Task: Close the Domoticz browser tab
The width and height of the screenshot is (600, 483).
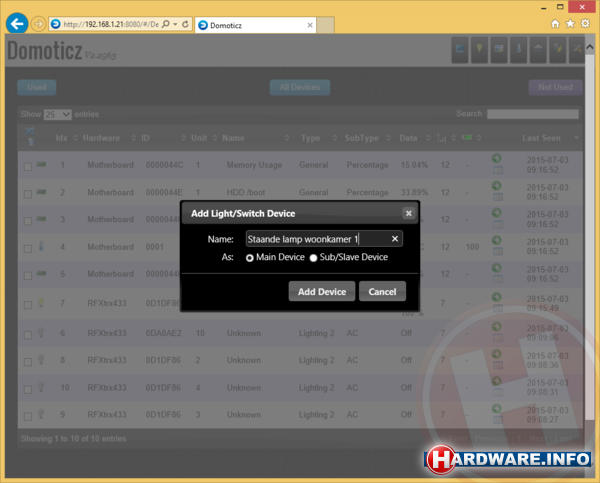Action: click(x=310, y=25)
